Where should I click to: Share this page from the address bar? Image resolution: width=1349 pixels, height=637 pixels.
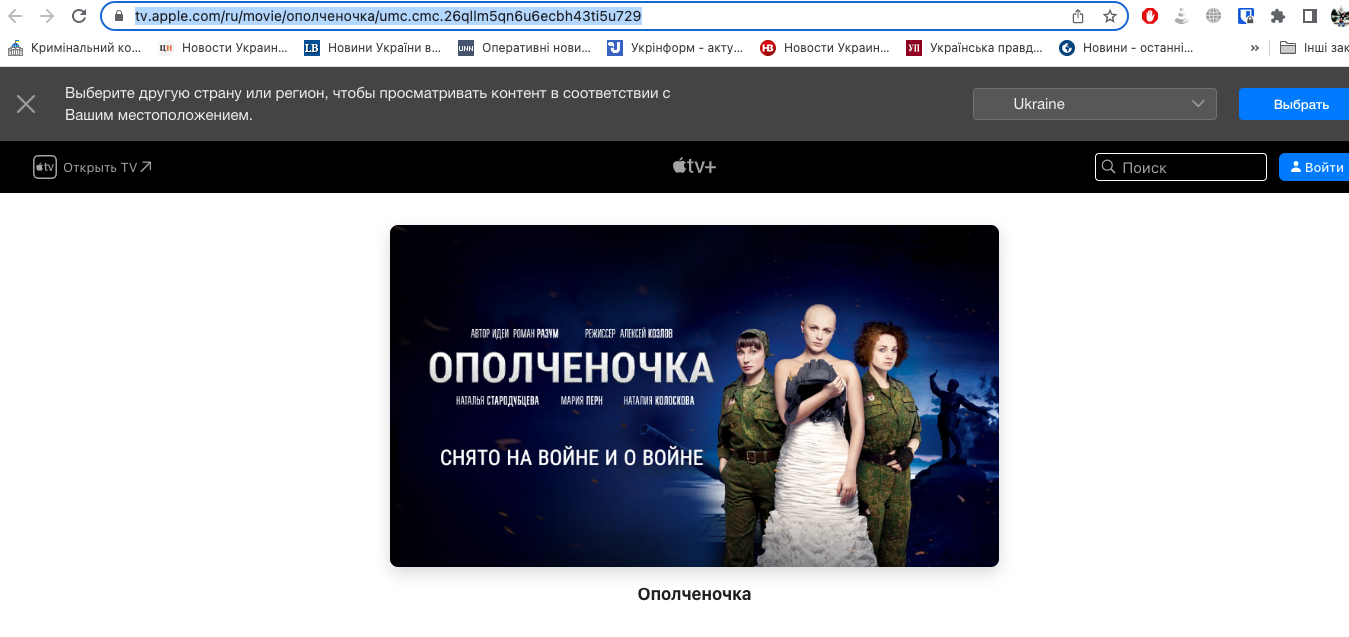(1078, 16)
